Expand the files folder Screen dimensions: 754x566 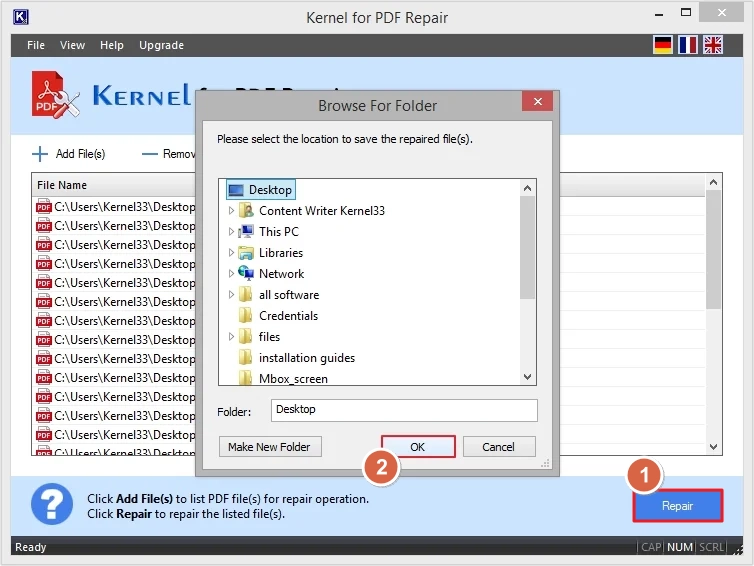(x=231, y=337)
